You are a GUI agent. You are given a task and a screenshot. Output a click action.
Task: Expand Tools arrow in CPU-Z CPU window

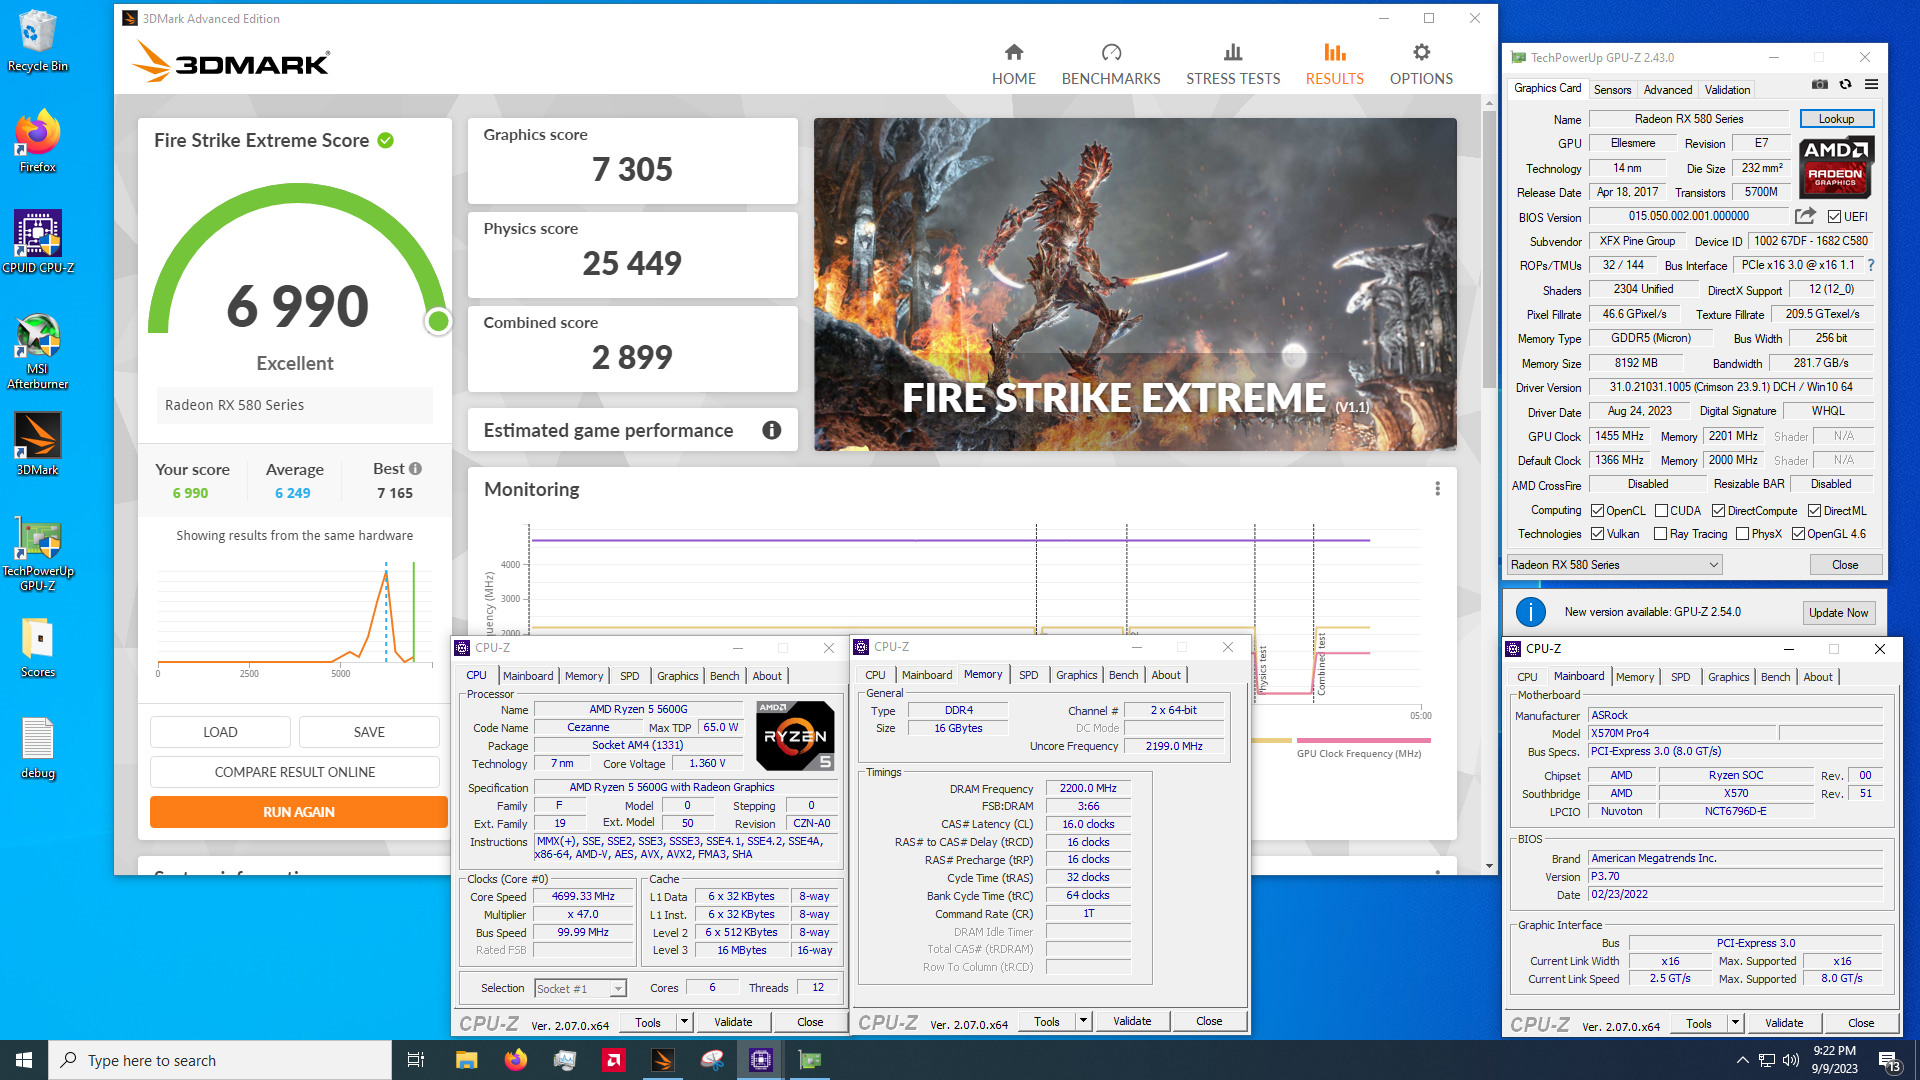click(x=684, y=1022)
